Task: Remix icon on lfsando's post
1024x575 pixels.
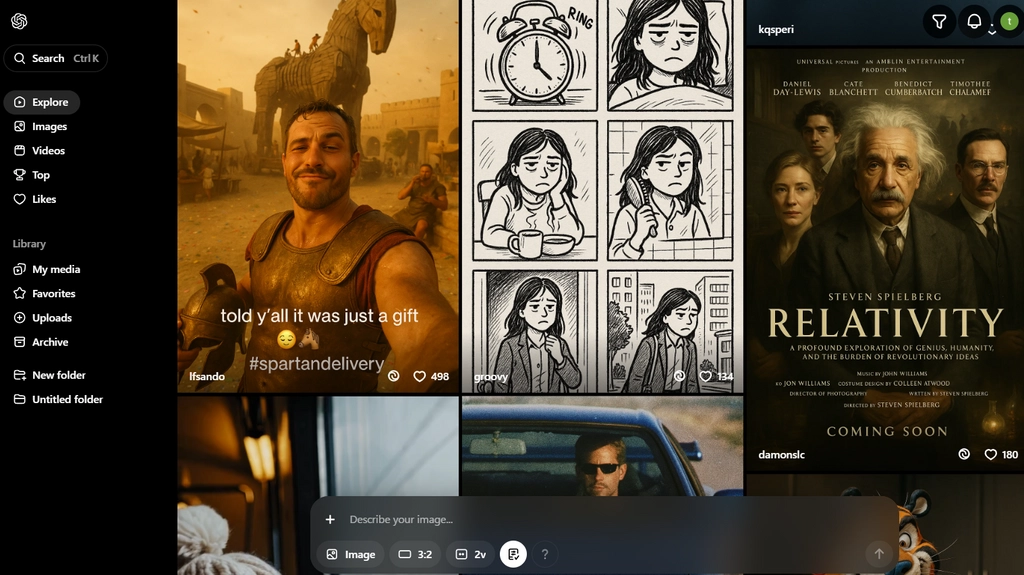Action: tap(393, 376)
